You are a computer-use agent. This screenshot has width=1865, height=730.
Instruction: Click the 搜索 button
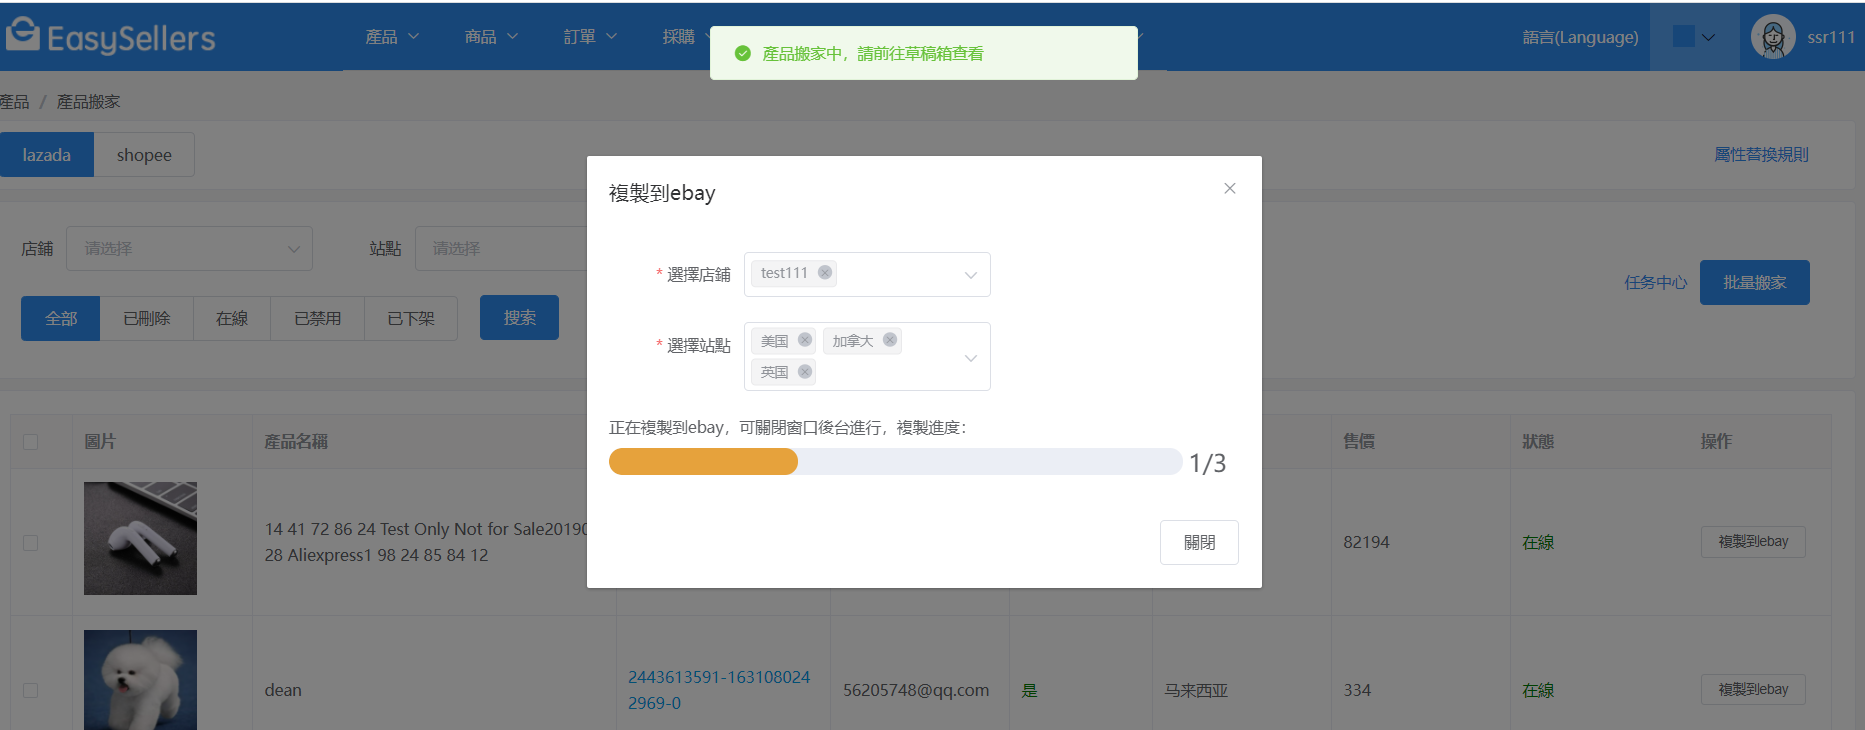click(x=519, y=317)
